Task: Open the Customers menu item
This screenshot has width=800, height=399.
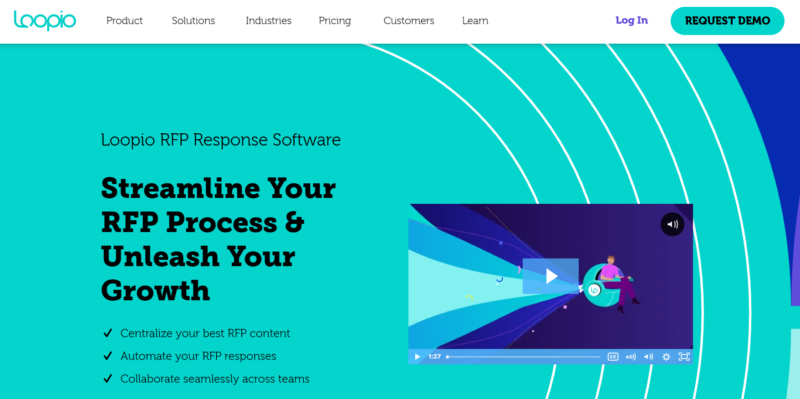Action: 409,21
